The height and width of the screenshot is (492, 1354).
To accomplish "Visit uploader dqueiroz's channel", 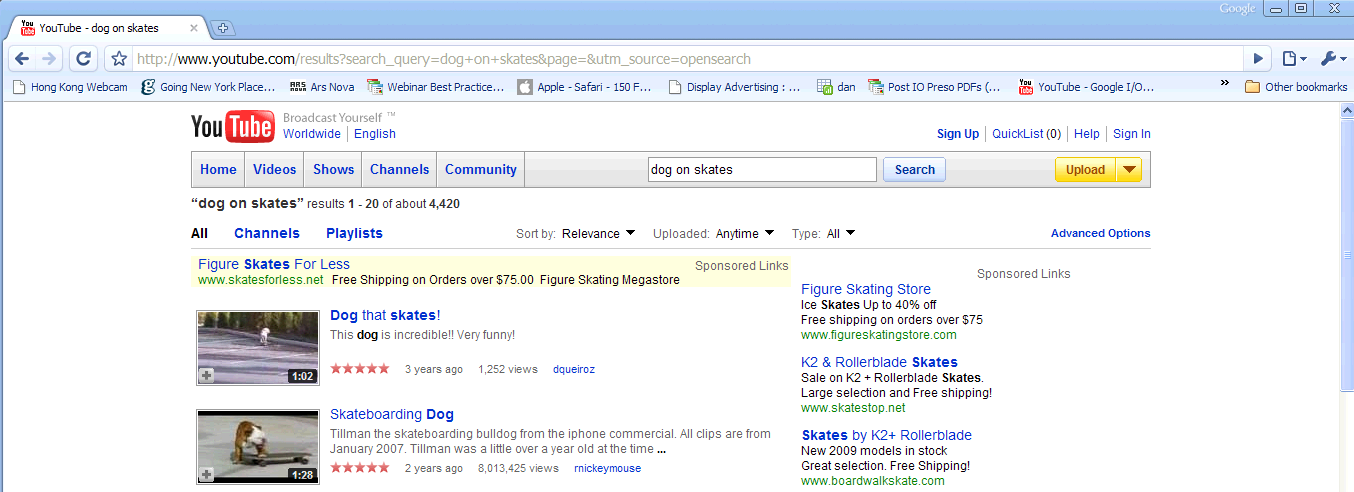I will 574,369.
